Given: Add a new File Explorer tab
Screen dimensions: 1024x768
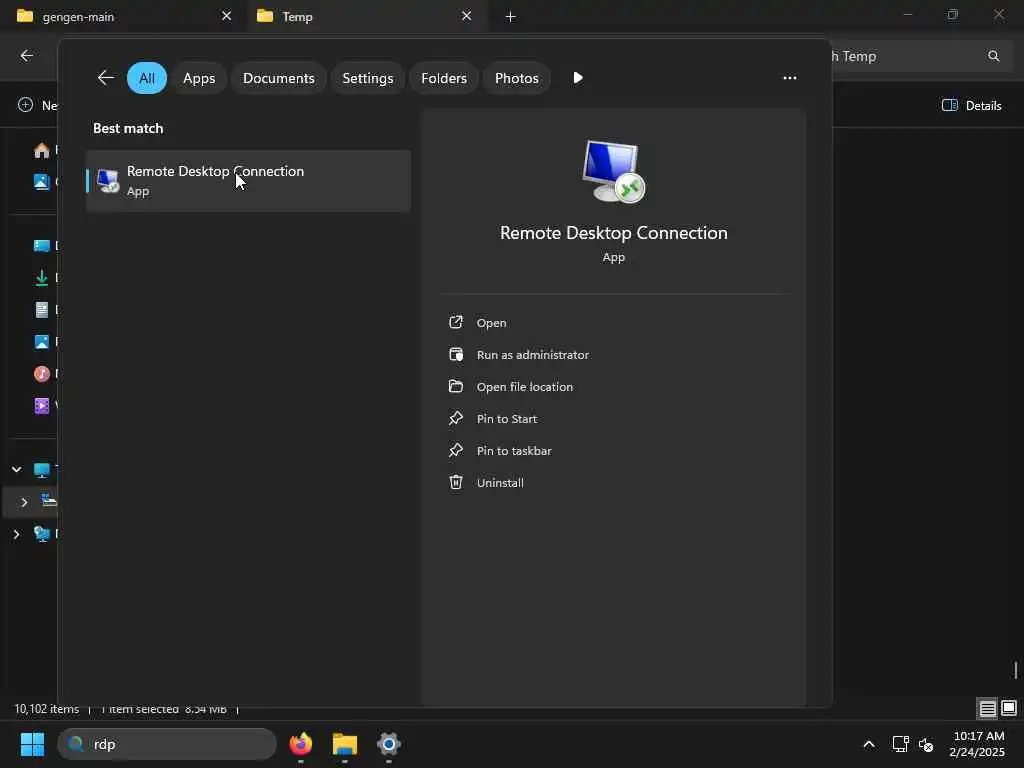Looking at the screenshot, I should coord(511,16).
